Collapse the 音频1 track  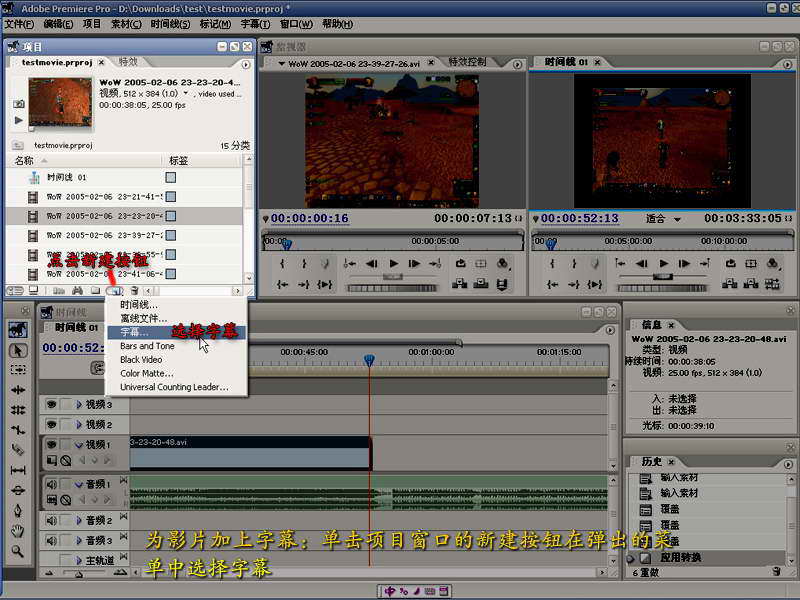79,484
